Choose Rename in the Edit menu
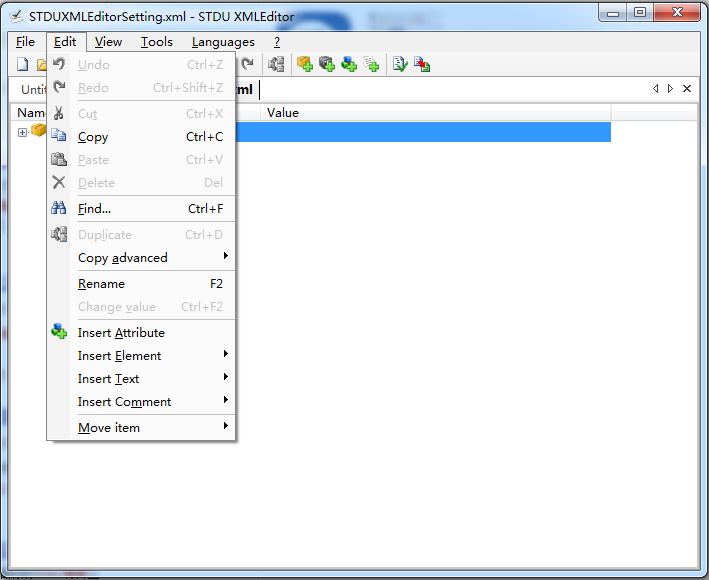 [x=141, y=284]
